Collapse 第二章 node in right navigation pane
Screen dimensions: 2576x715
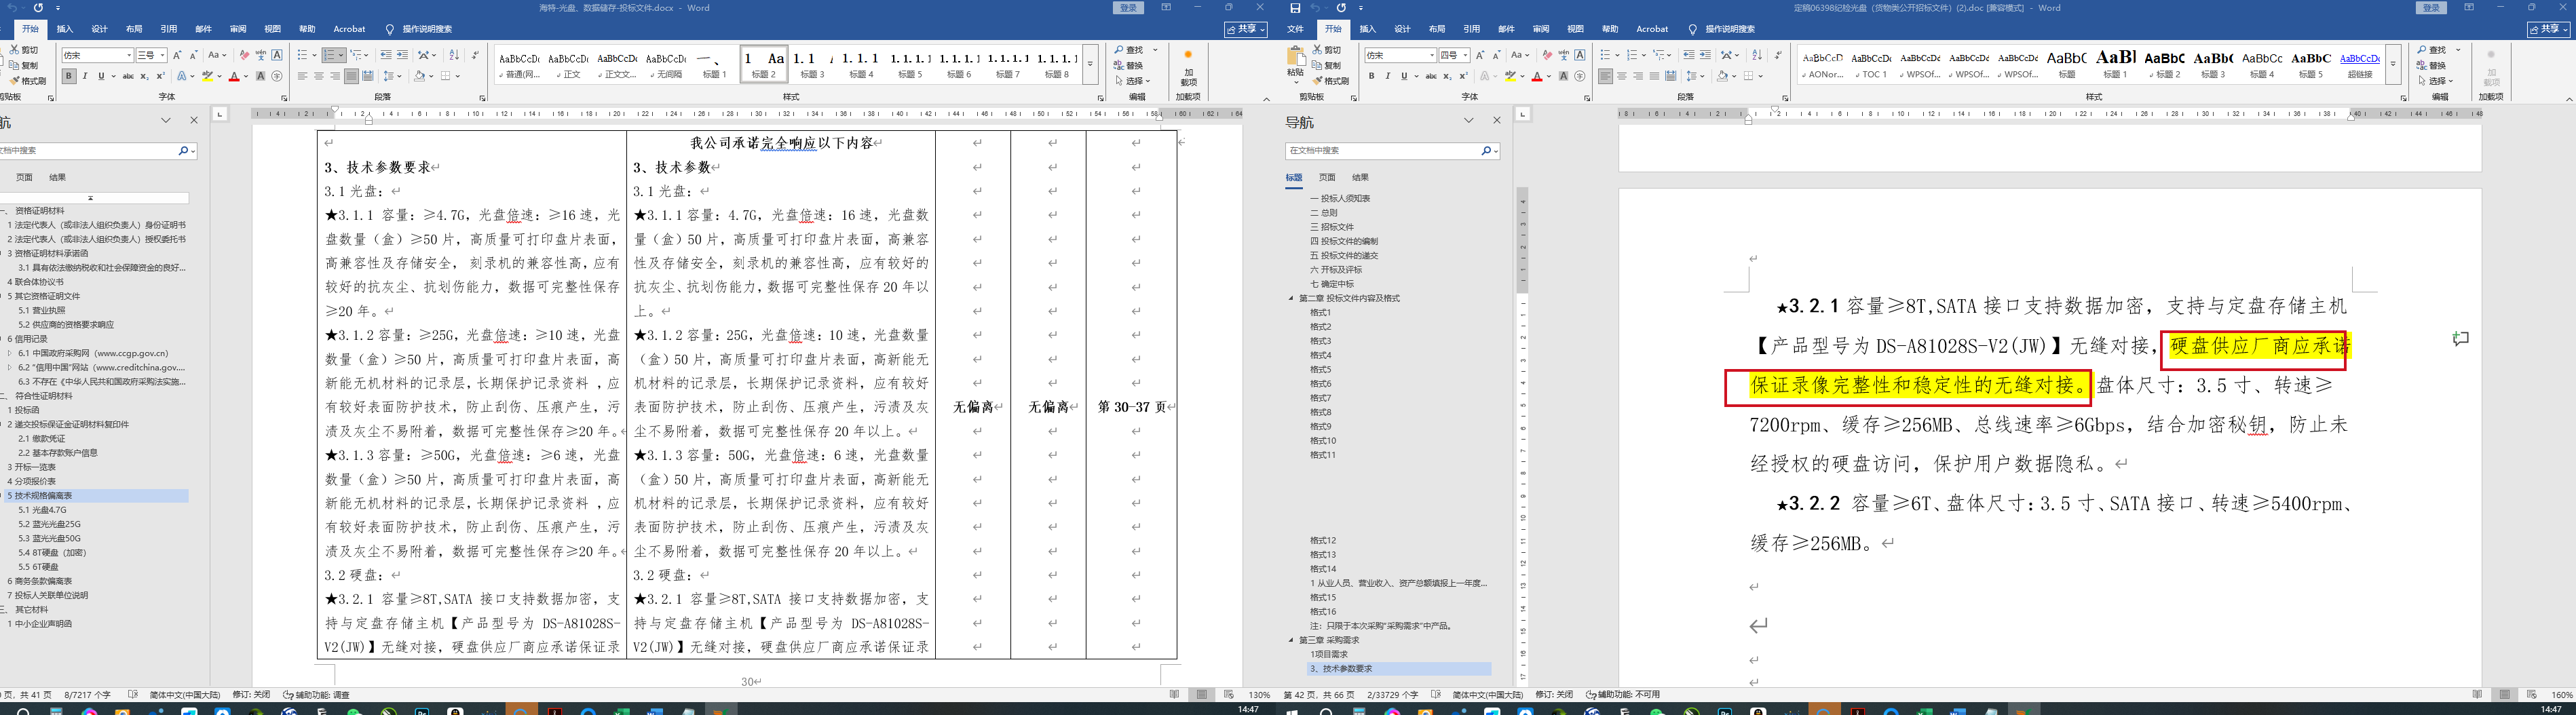coord(1290,298)
